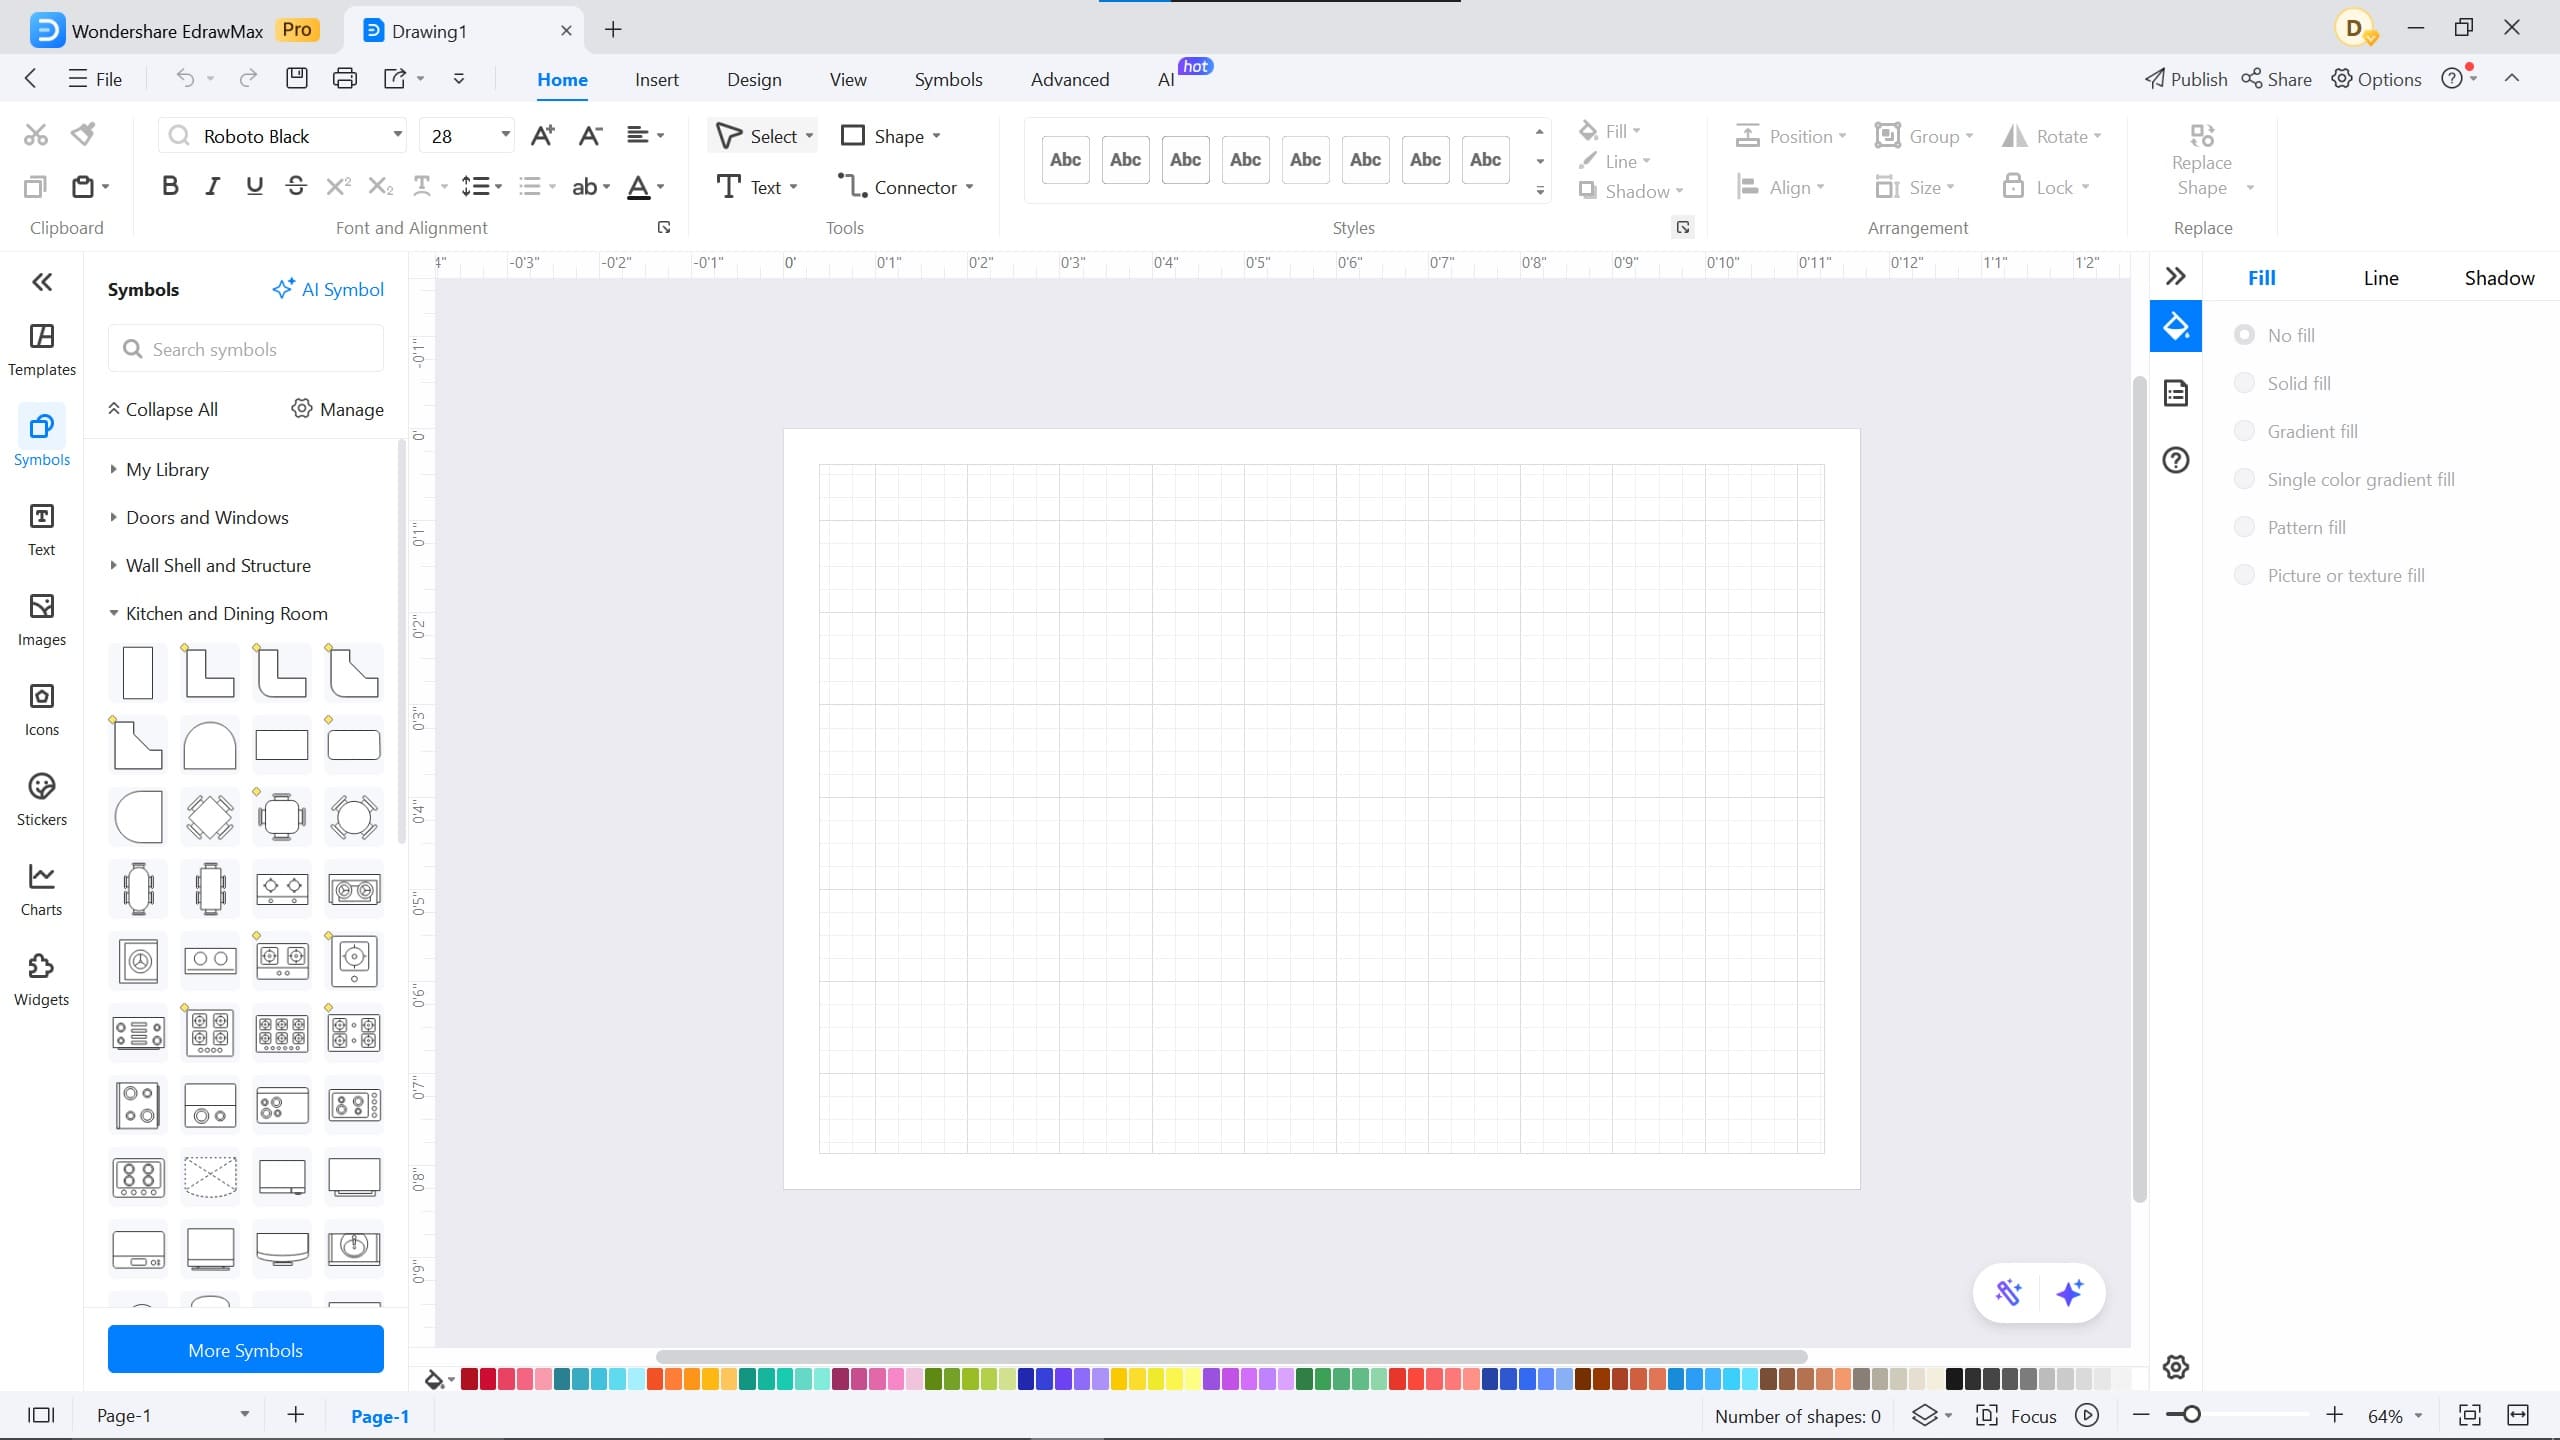
Task: Select the Solid fill radio option
Action: point(2244,383)
